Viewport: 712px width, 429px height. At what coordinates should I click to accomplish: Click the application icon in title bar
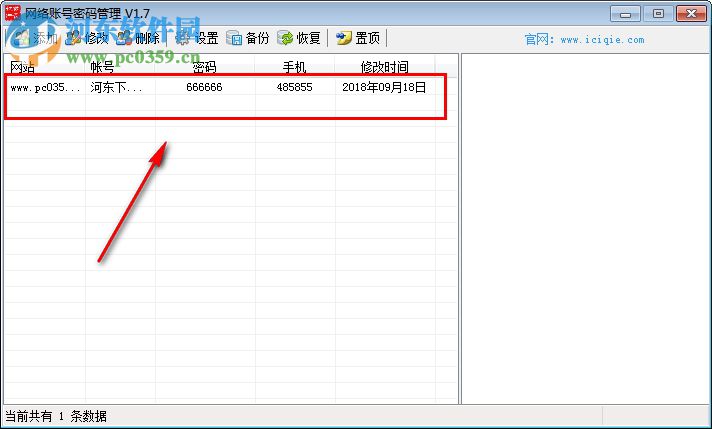click(13, 13)
